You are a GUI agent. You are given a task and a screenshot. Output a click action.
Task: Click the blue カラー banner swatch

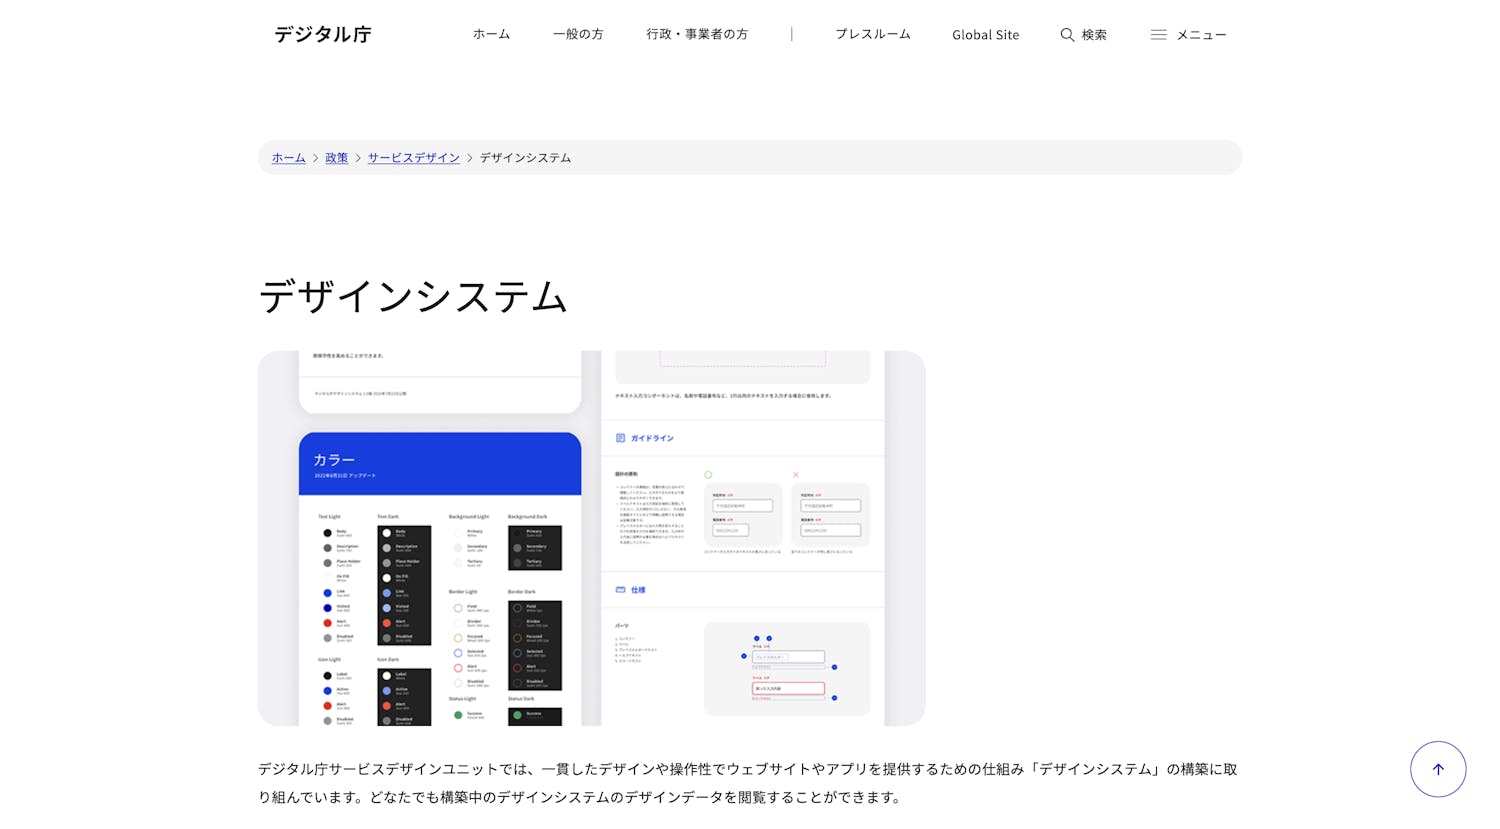(x=440, y=464)
